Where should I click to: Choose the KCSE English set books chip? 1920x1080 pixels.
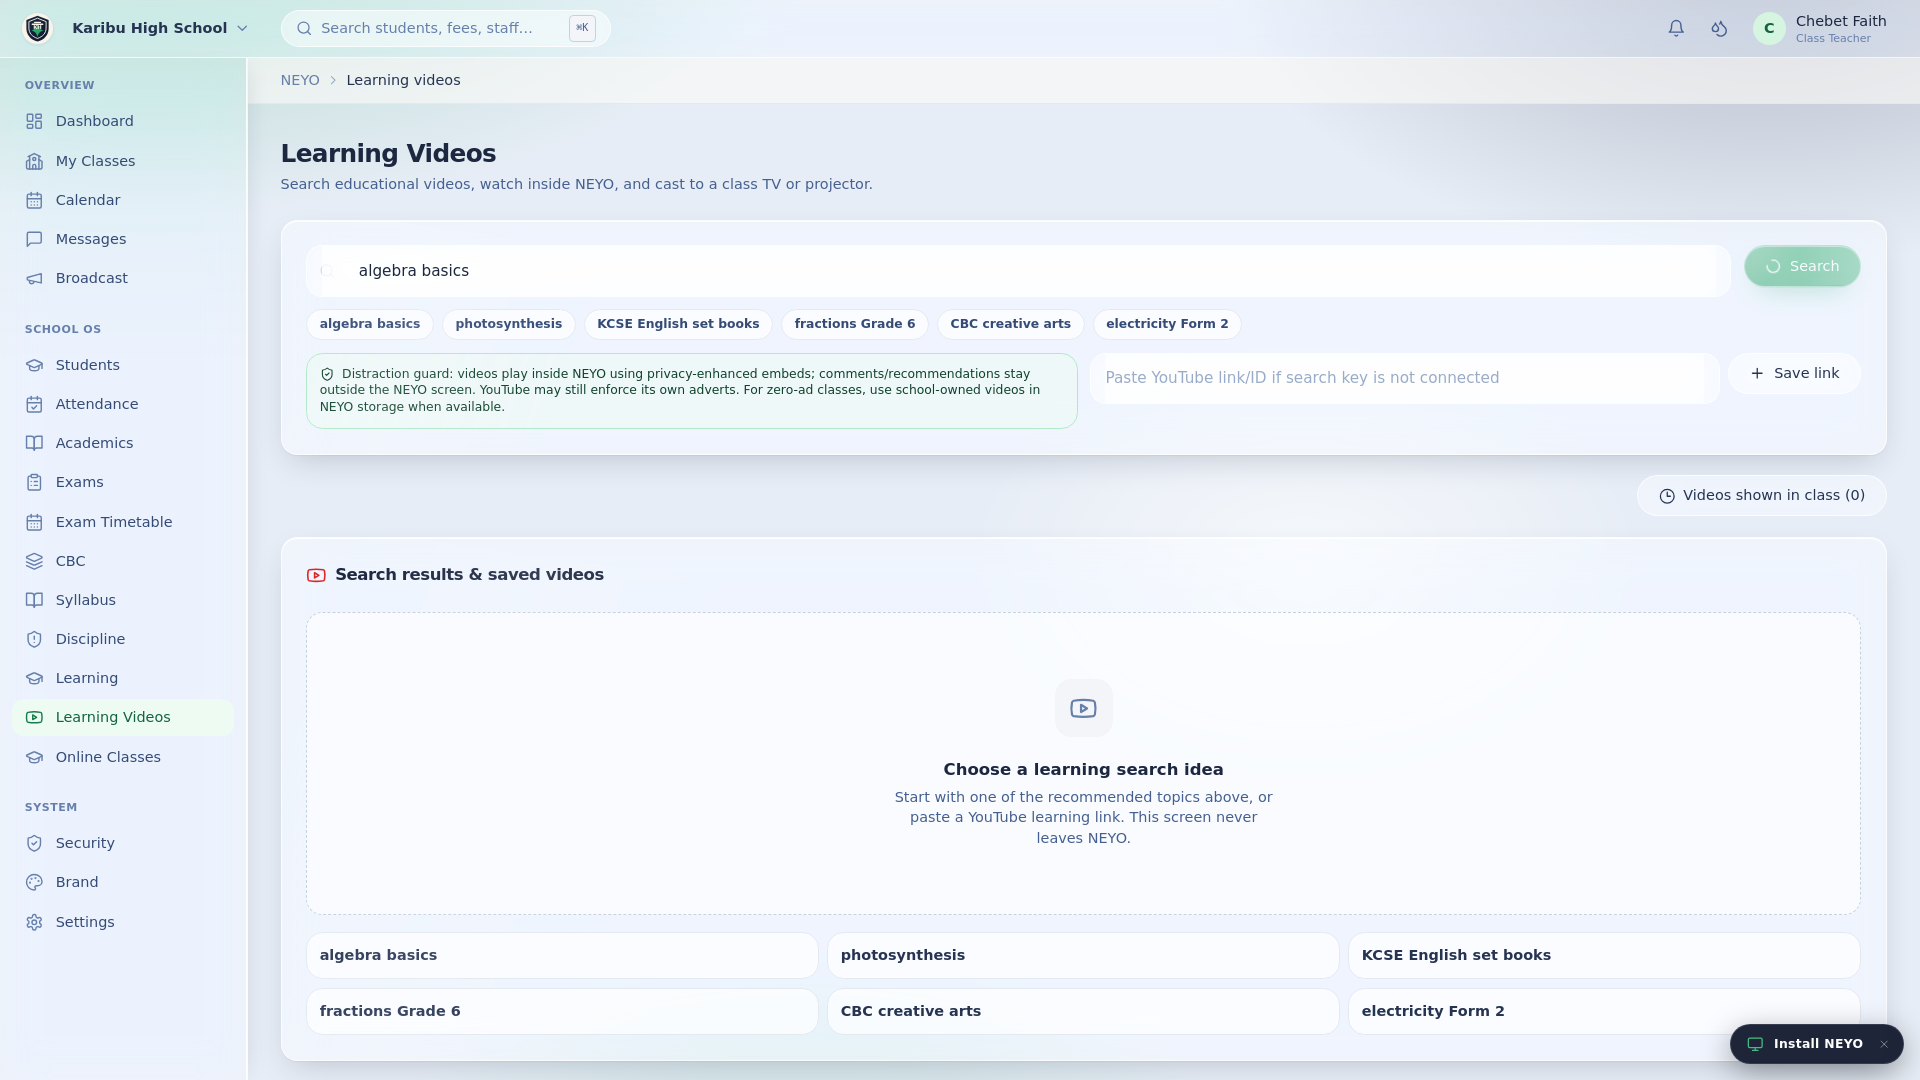click(678, 324)
